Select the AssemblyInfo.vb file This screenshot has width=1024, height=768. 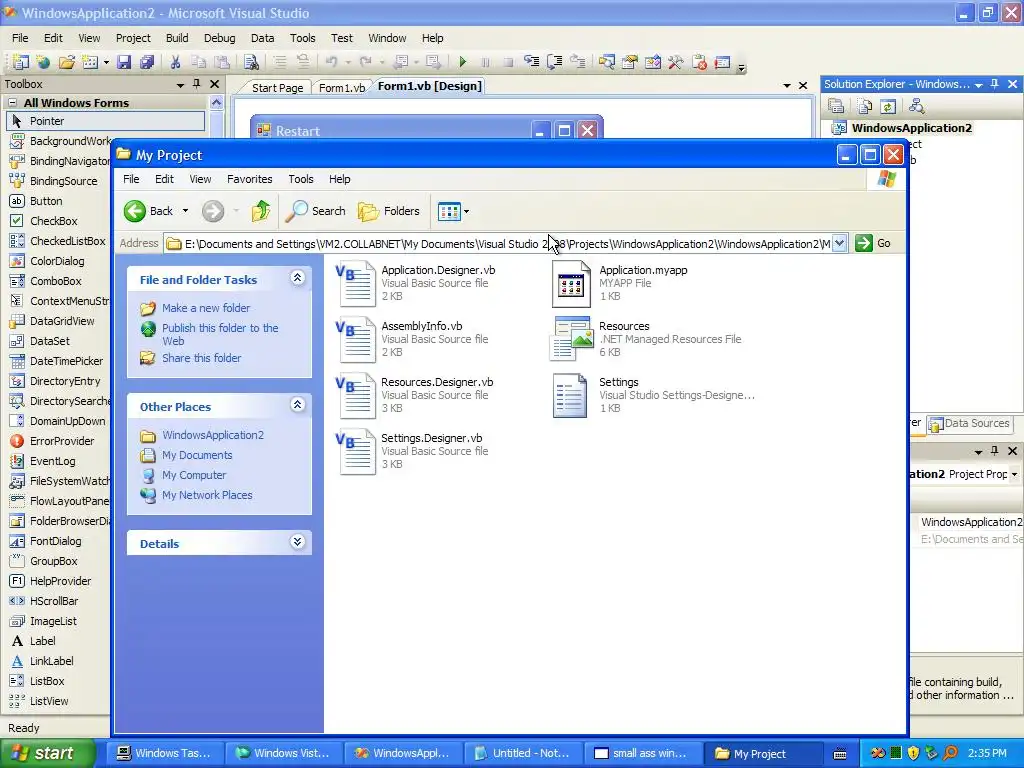pos(413,339)
